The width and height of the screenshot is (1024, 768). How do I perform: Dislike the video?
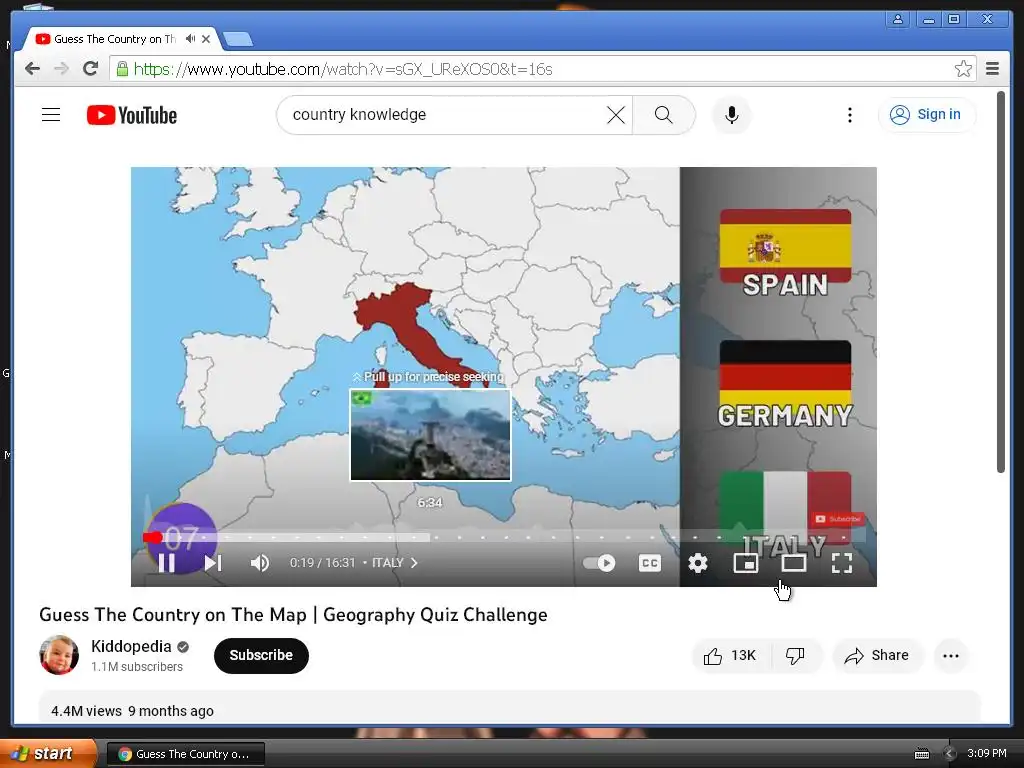click(795, 656)
